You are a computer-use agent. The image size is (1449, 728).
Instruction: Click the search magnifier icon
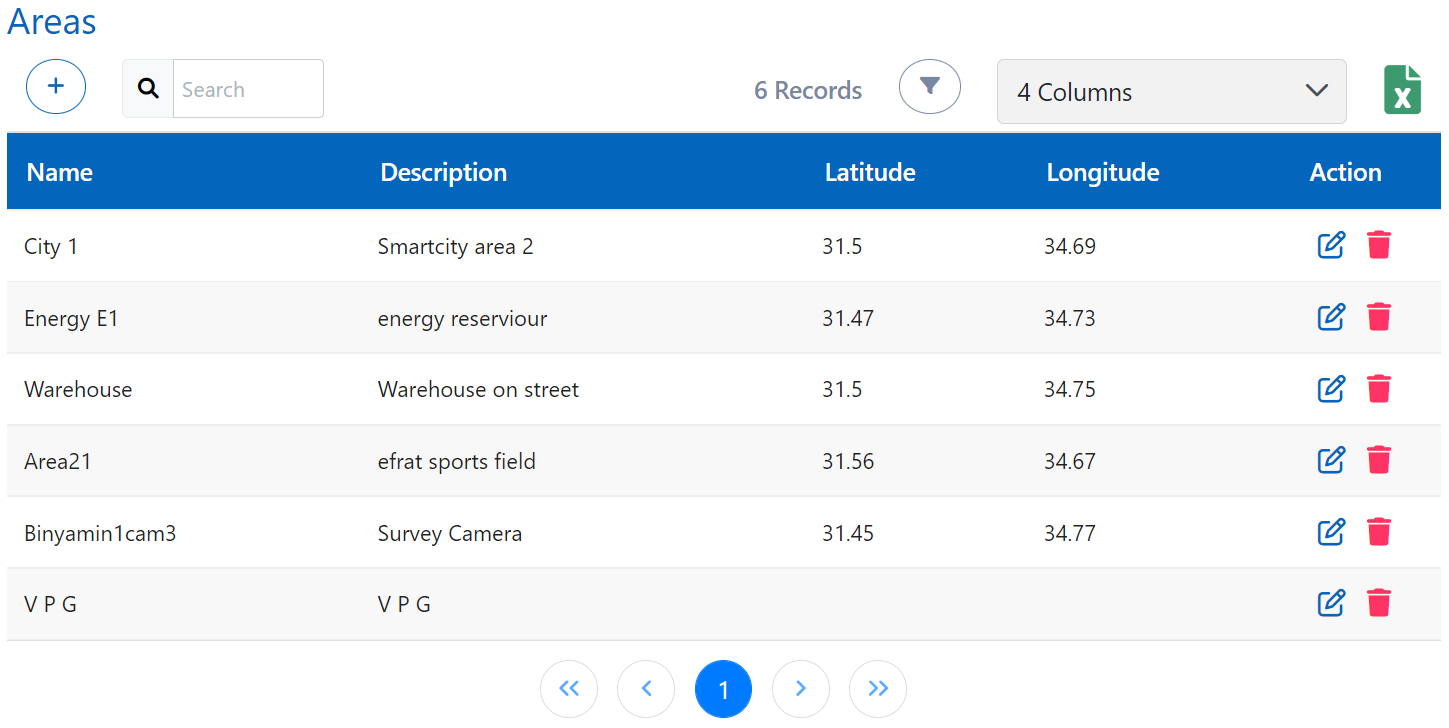tap(148, 89)
